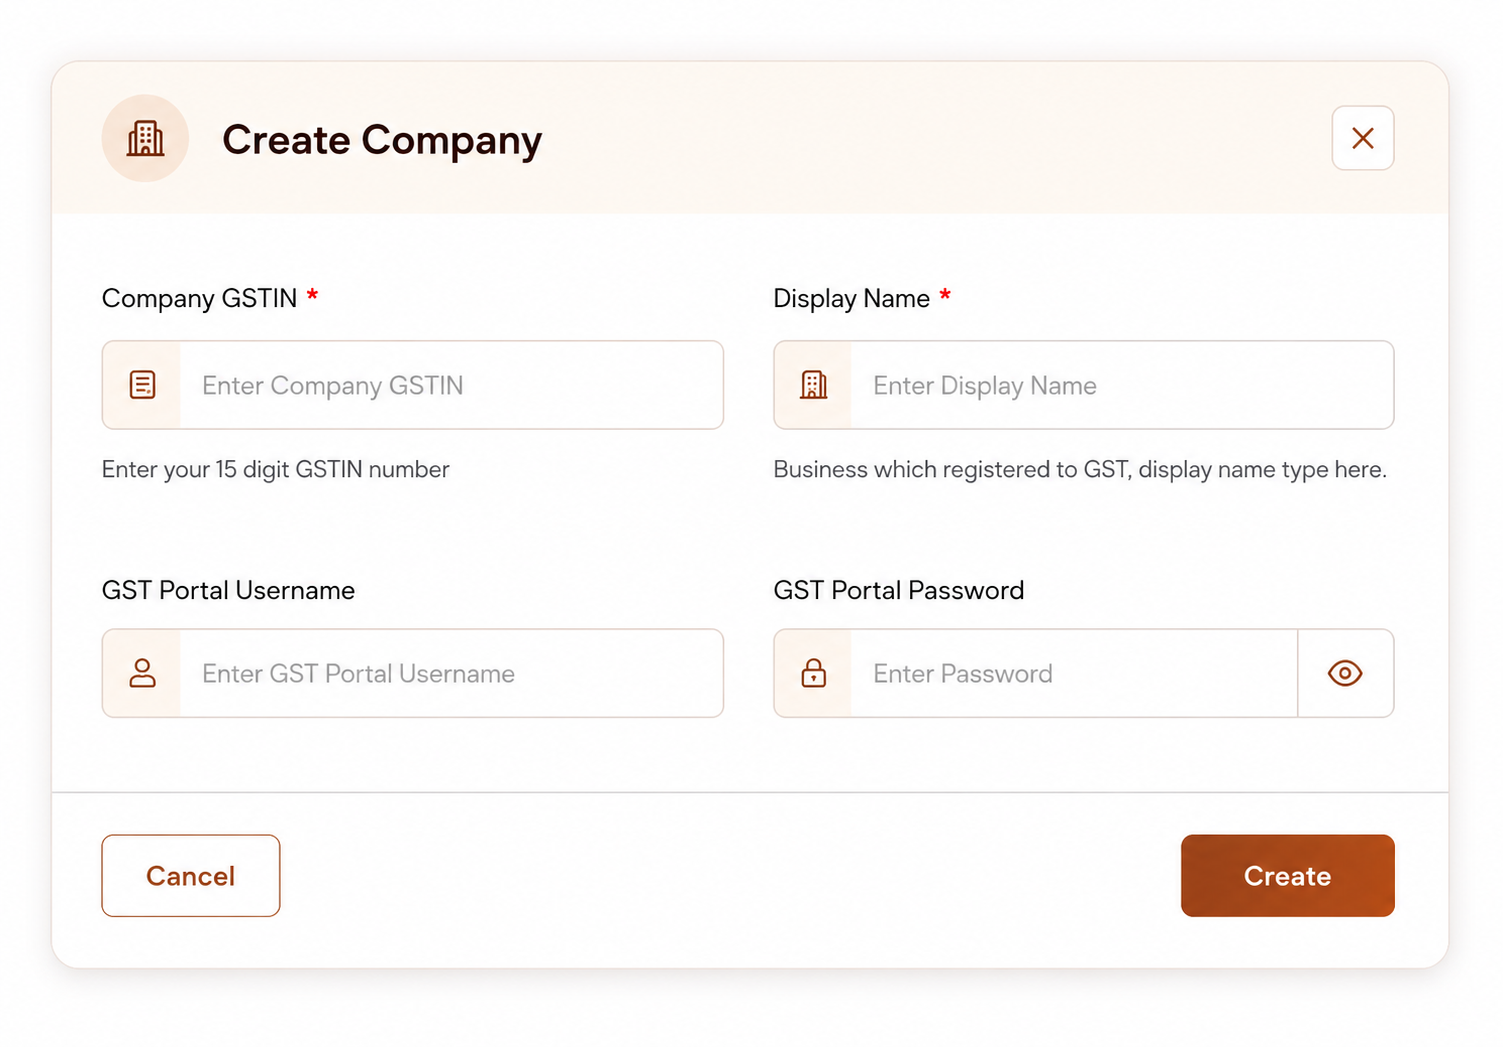1503x1047 pixels.
Task: Focus the Enter Company GSTIN input
Action: coord(451,385)
